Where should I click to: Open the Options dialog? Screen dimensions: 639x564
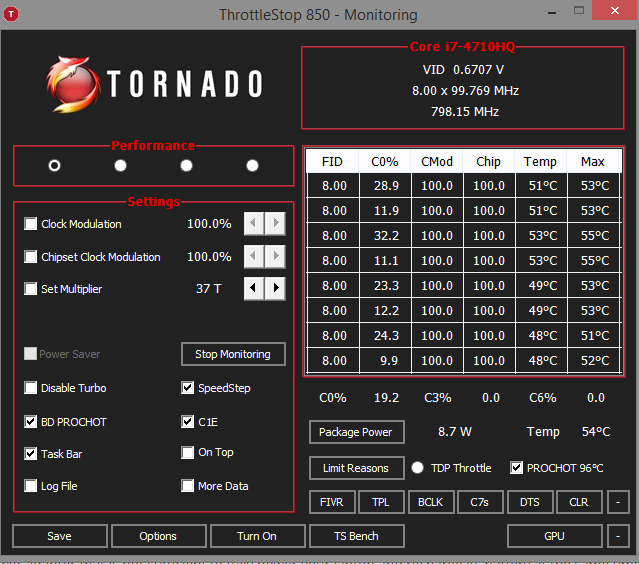click(159, 536)
